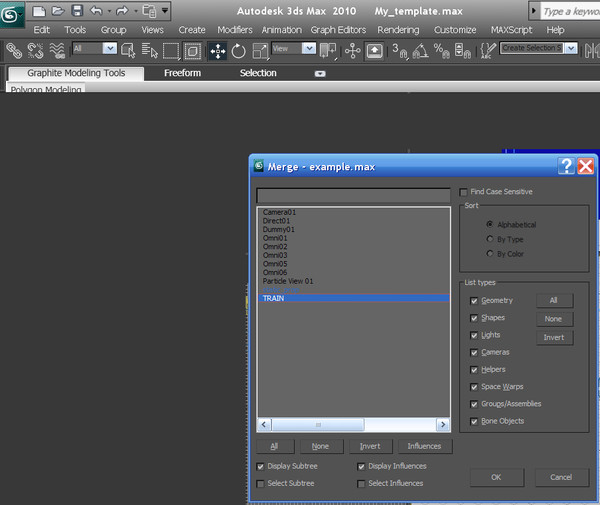Activate the Select and Rotate tool
The image size is (600, 505).
point(238,51)
